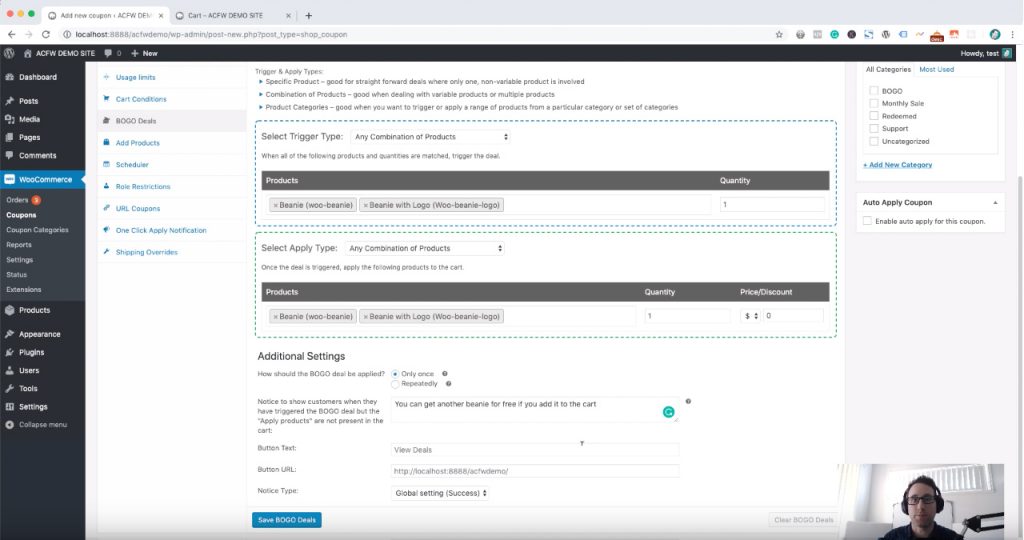
Task: Switch to Most Used categories tab
Action: (936, 69)
